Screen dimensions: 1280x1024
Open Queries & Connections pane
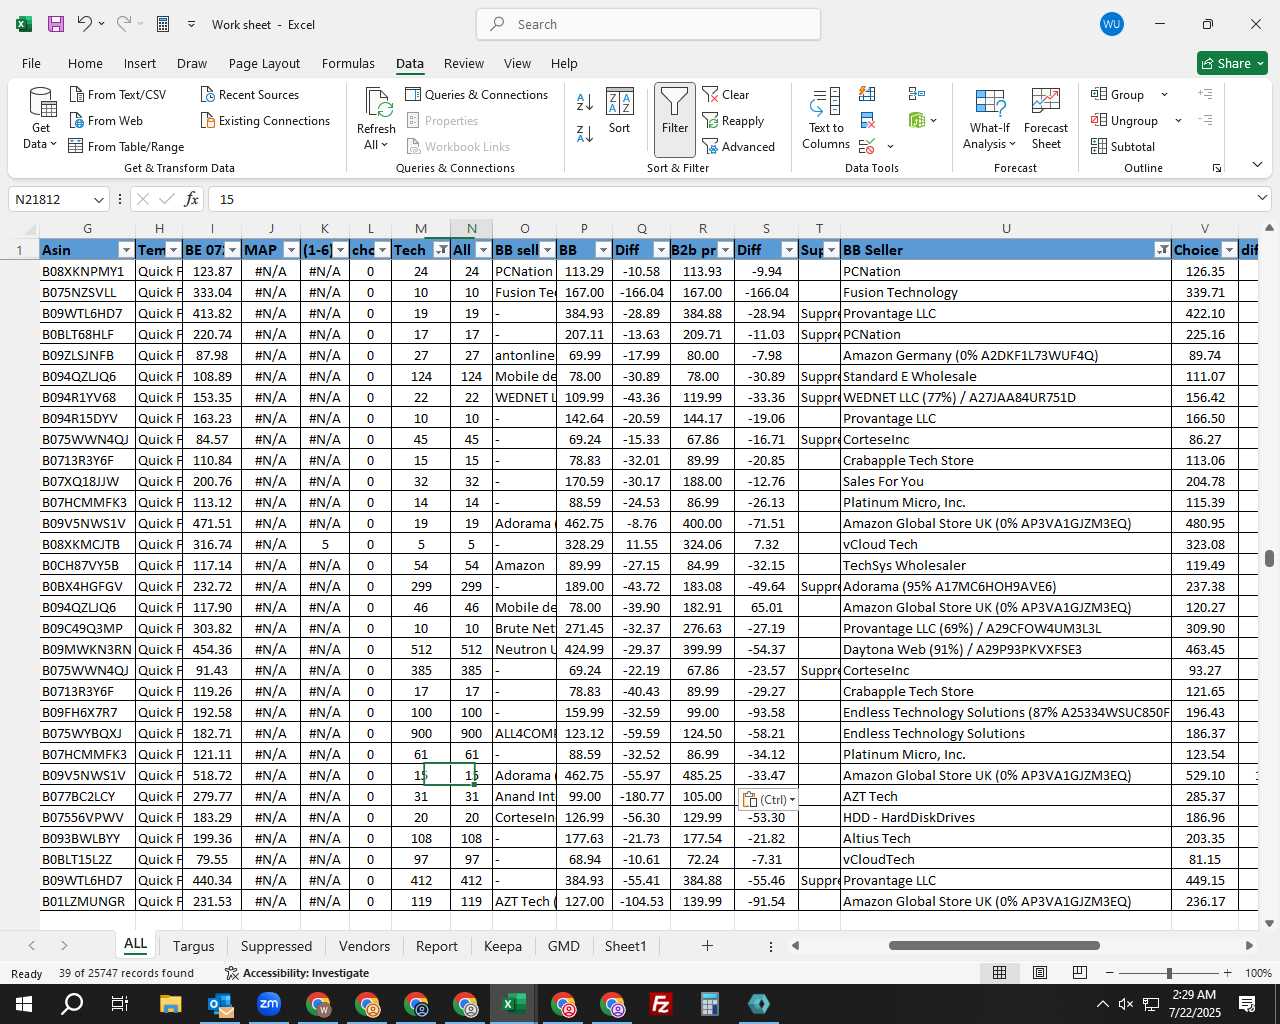(477, 94)
